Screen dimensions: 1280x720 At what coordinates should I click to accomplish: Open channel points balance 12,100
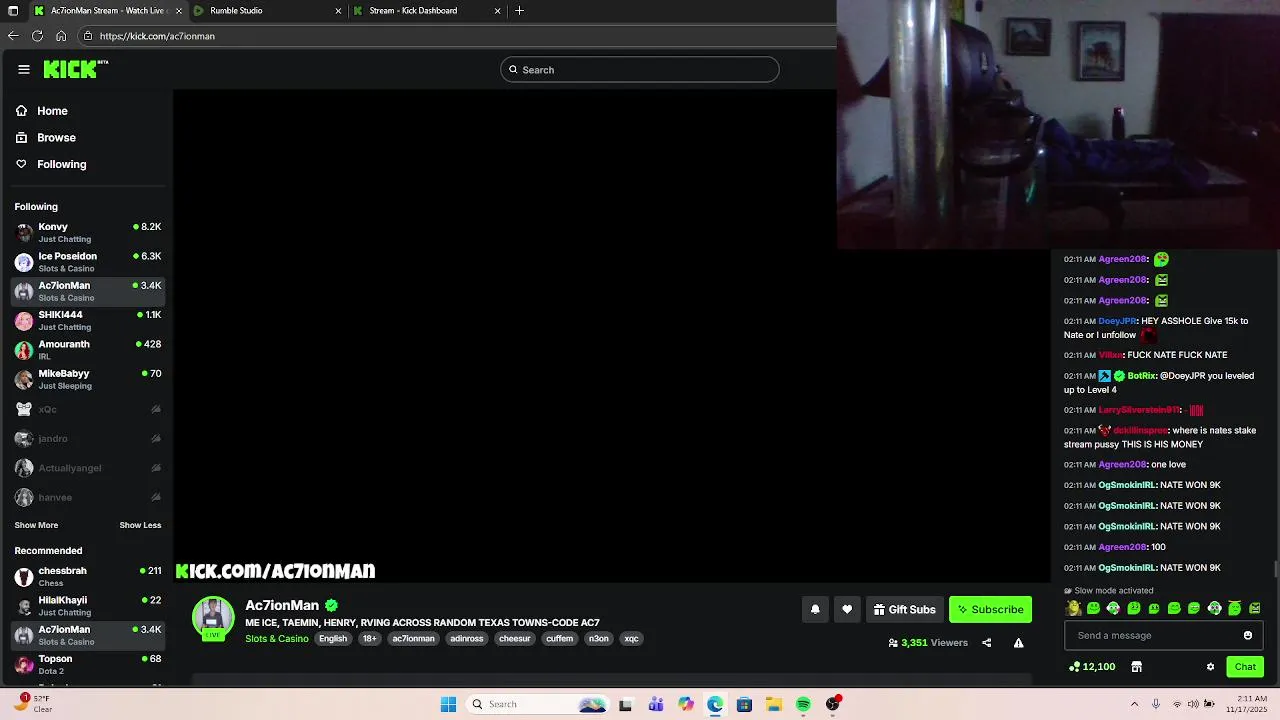point(1092,667)
